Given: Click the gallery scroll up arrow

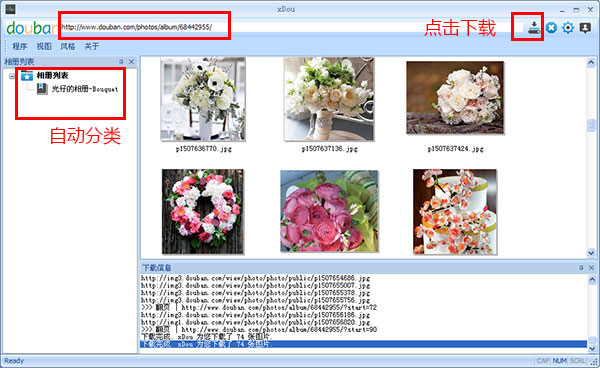Looking at the screenshot, I should click(x=591, y=62).
